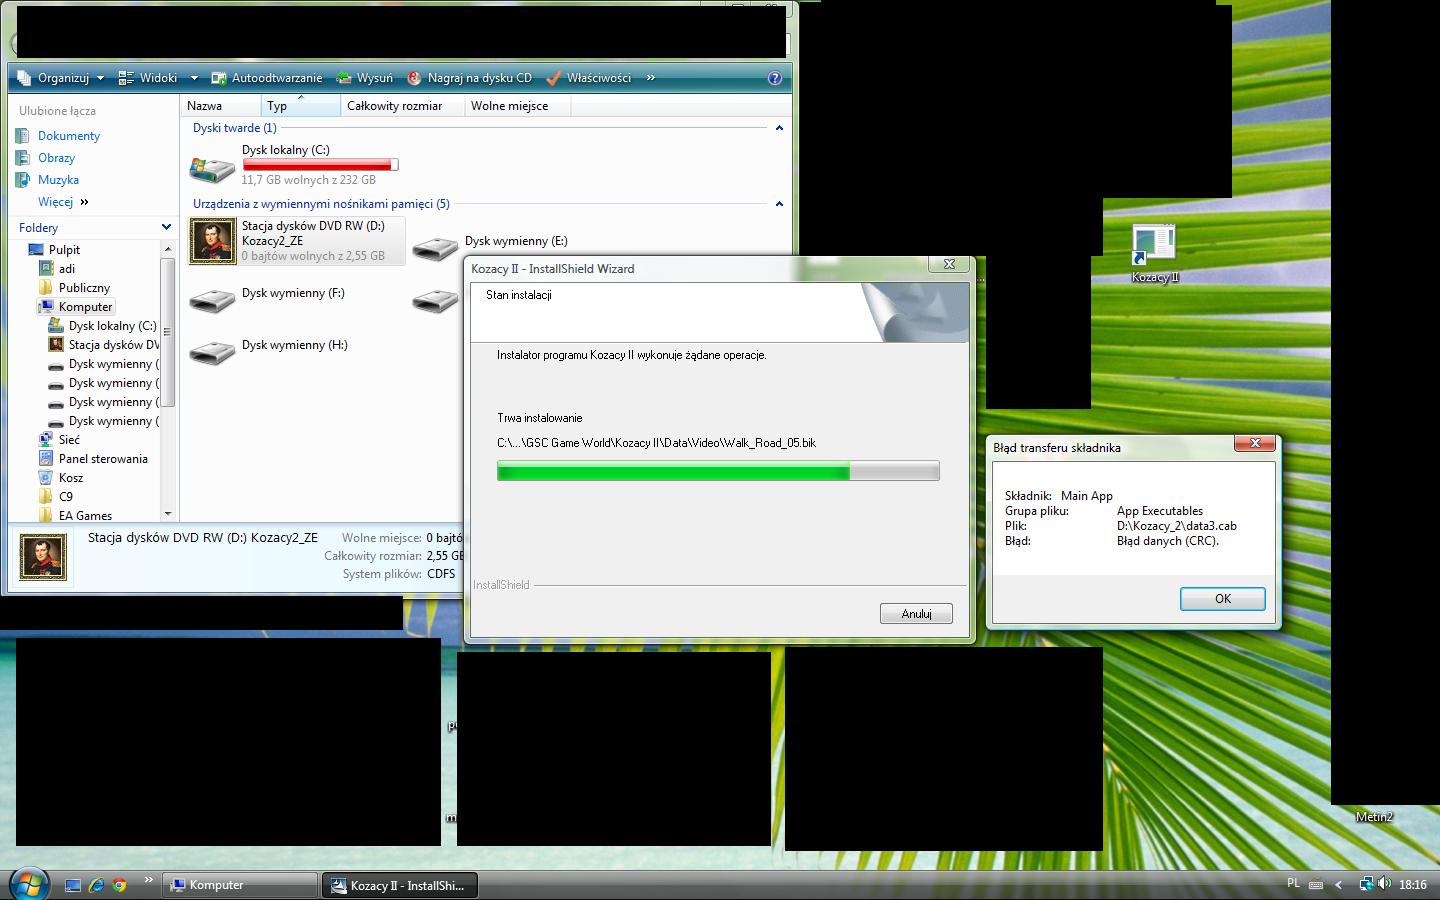
Task: Open Explorer help with the question mark icon
Action: [775, 78]
